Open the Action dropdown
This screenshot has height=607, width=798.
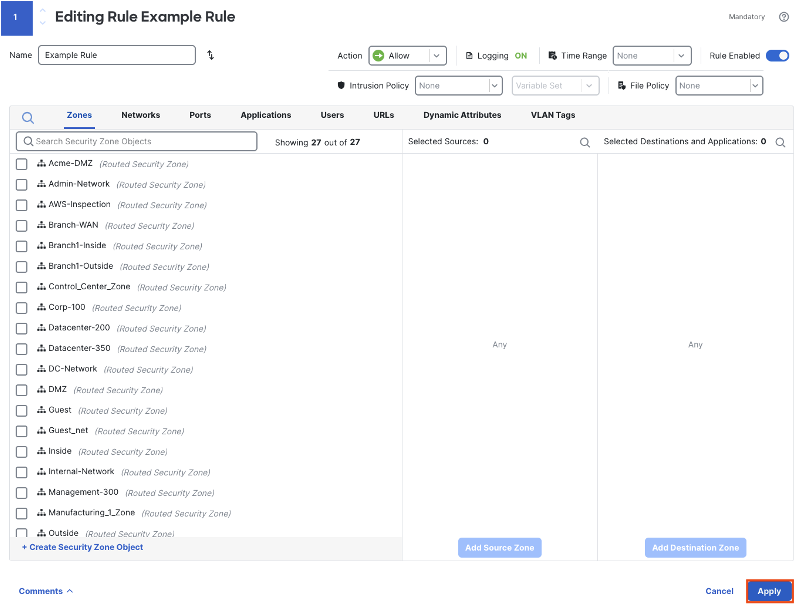tap(408, 55)
